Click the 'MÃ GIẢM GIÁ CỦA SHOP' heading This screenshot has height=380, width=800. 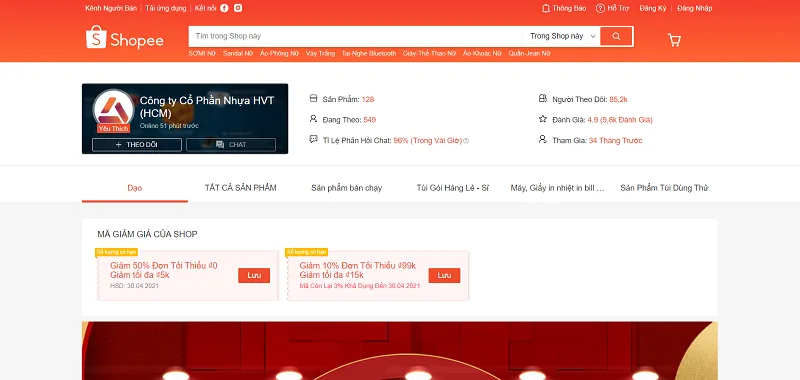click(x=147, y=234)
